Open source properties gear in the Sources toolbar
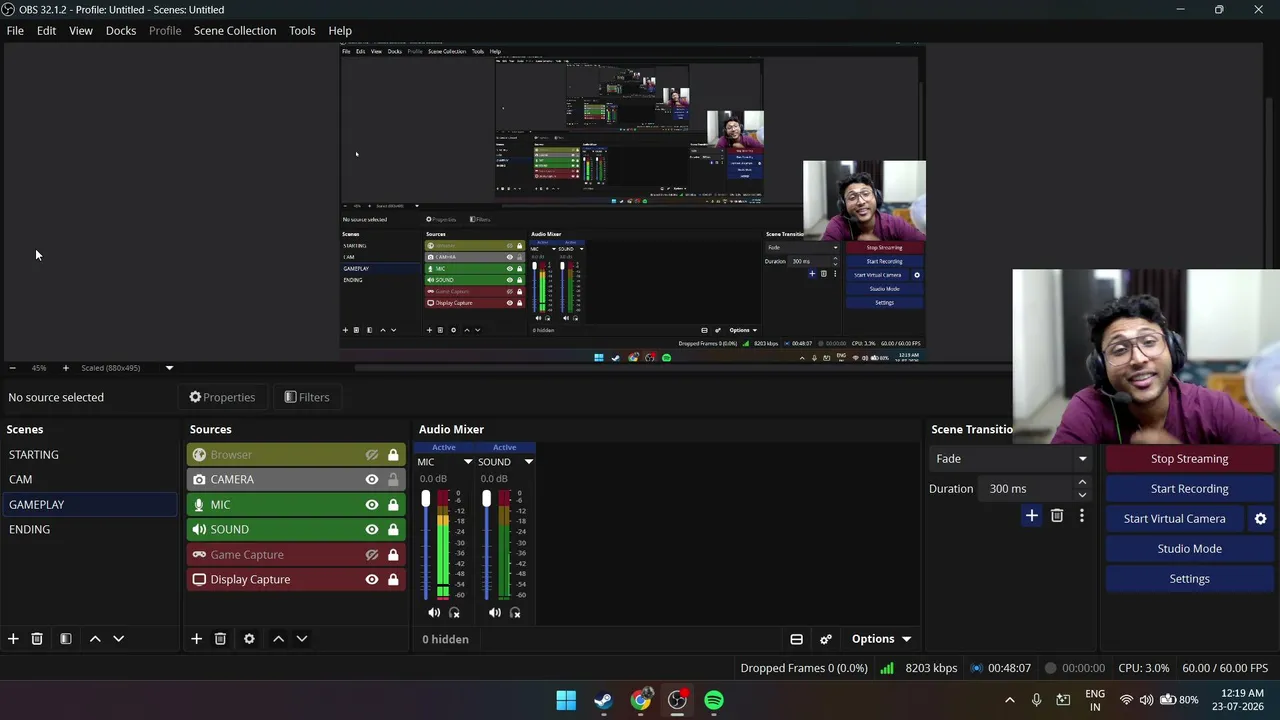1280x720 pixels. click(249, 639)
